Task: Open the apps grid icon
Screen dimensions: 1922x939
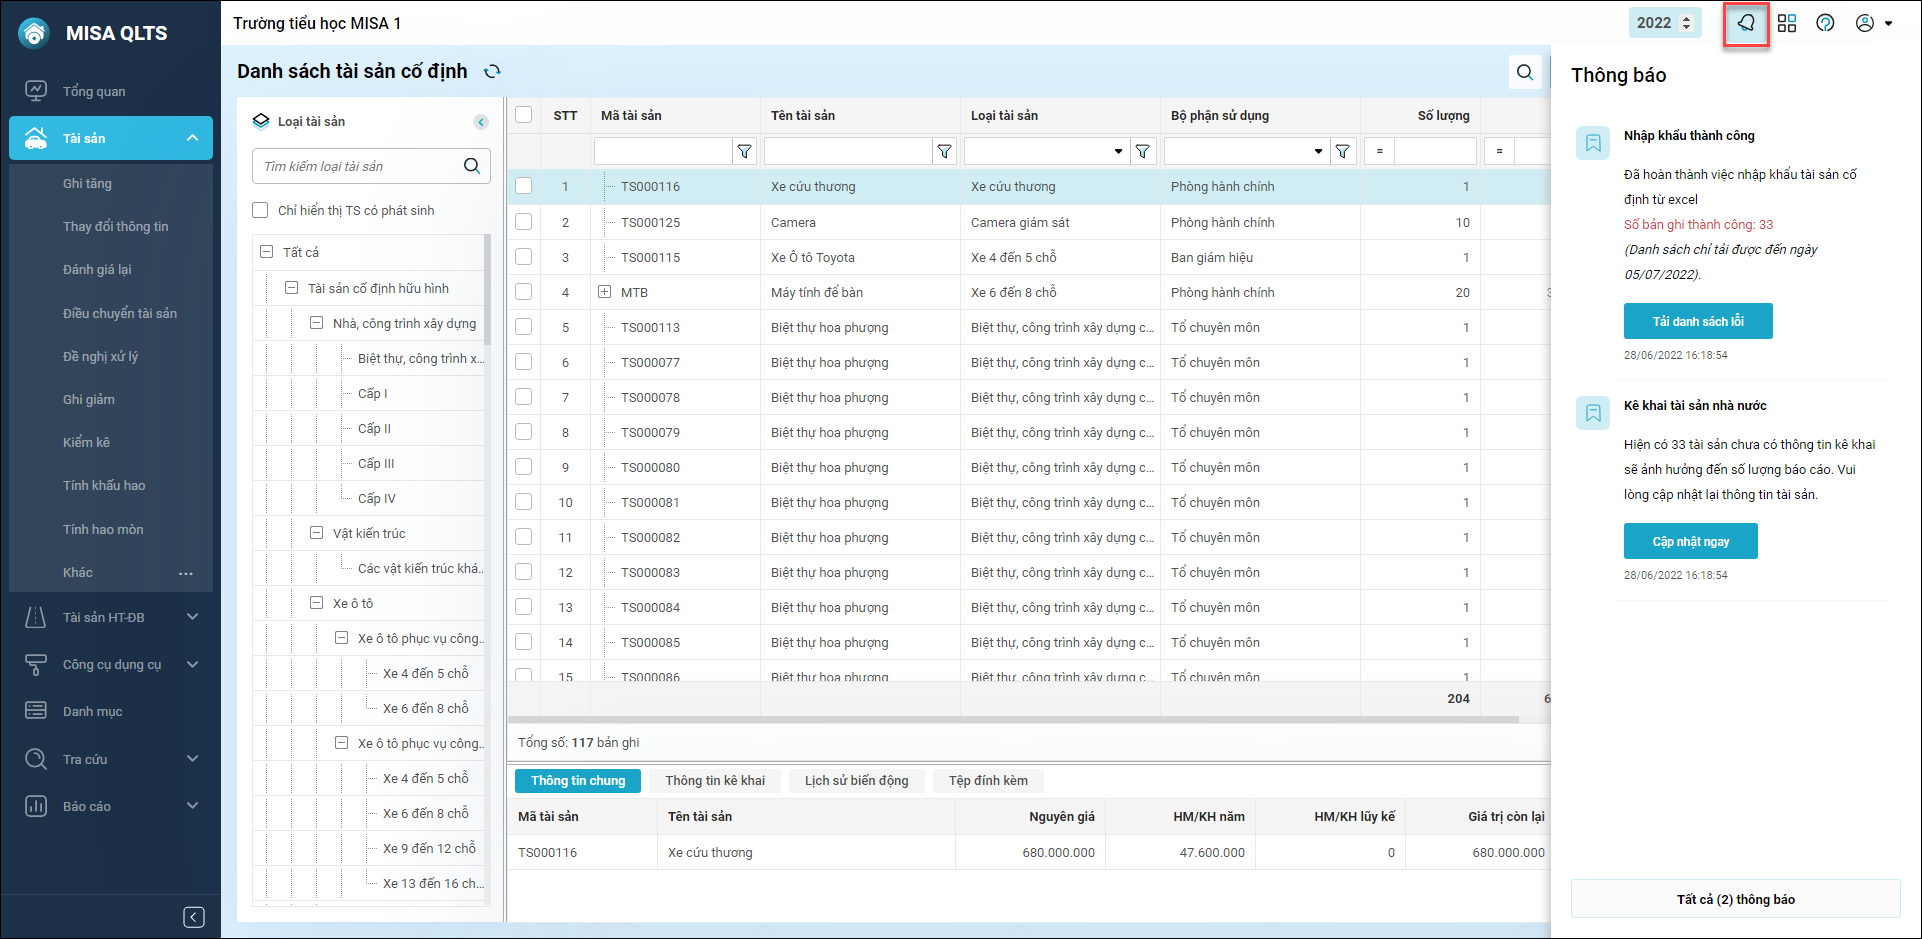Action: click(1787, 23)
